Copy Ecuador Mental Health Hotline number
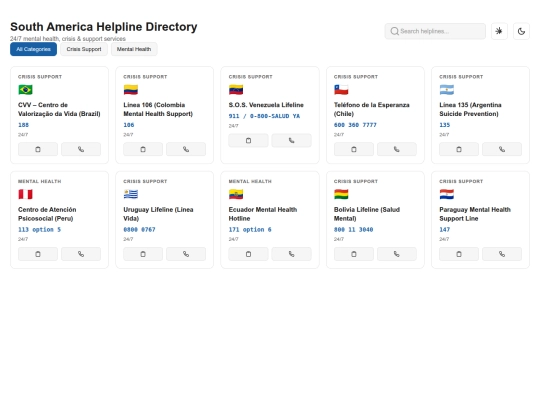Image resolution: width=540 pixels, height=405 pixels. point(248,254)
